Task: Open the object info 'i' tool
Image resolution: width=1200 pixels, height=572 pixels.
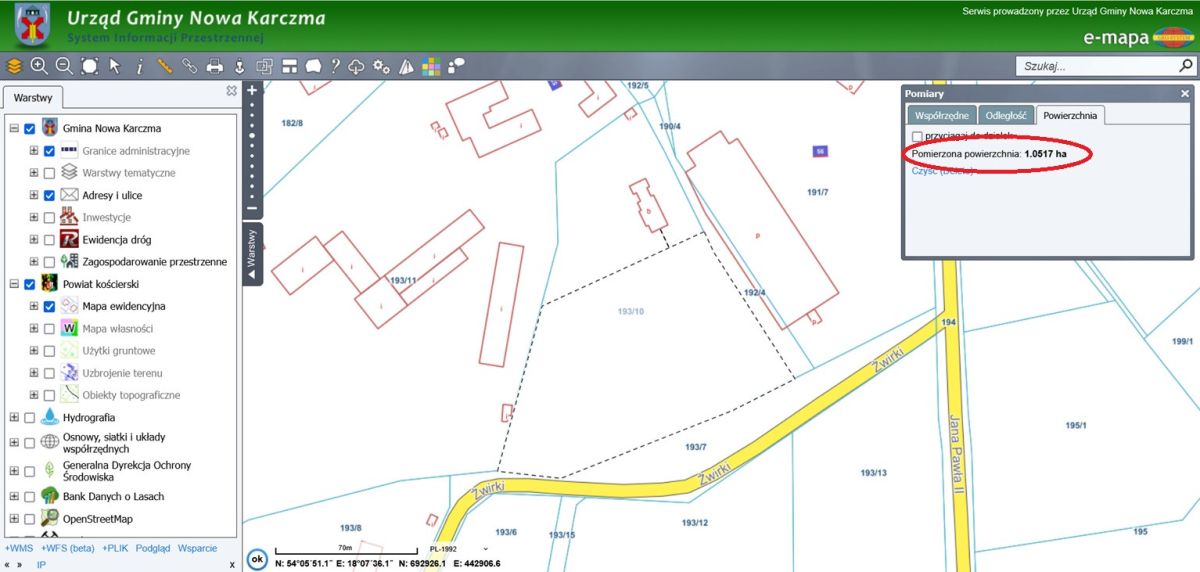Action: (139, 66)
